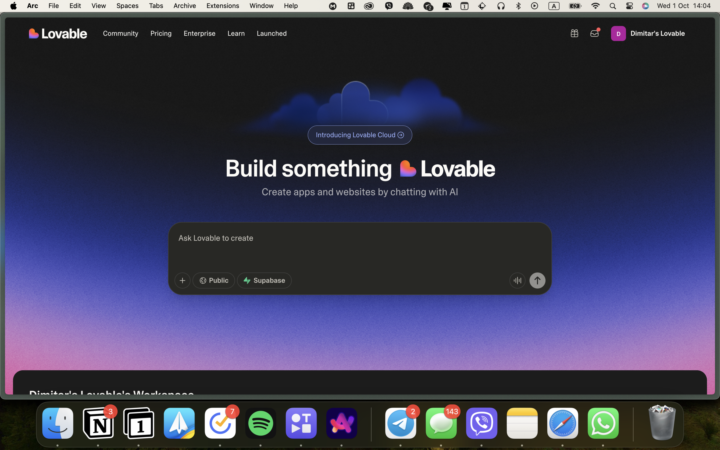The width and height of the screenshot is (720, 450).
Task: Toggle the Supabase integration chip
Action: (x=264, y=281)
